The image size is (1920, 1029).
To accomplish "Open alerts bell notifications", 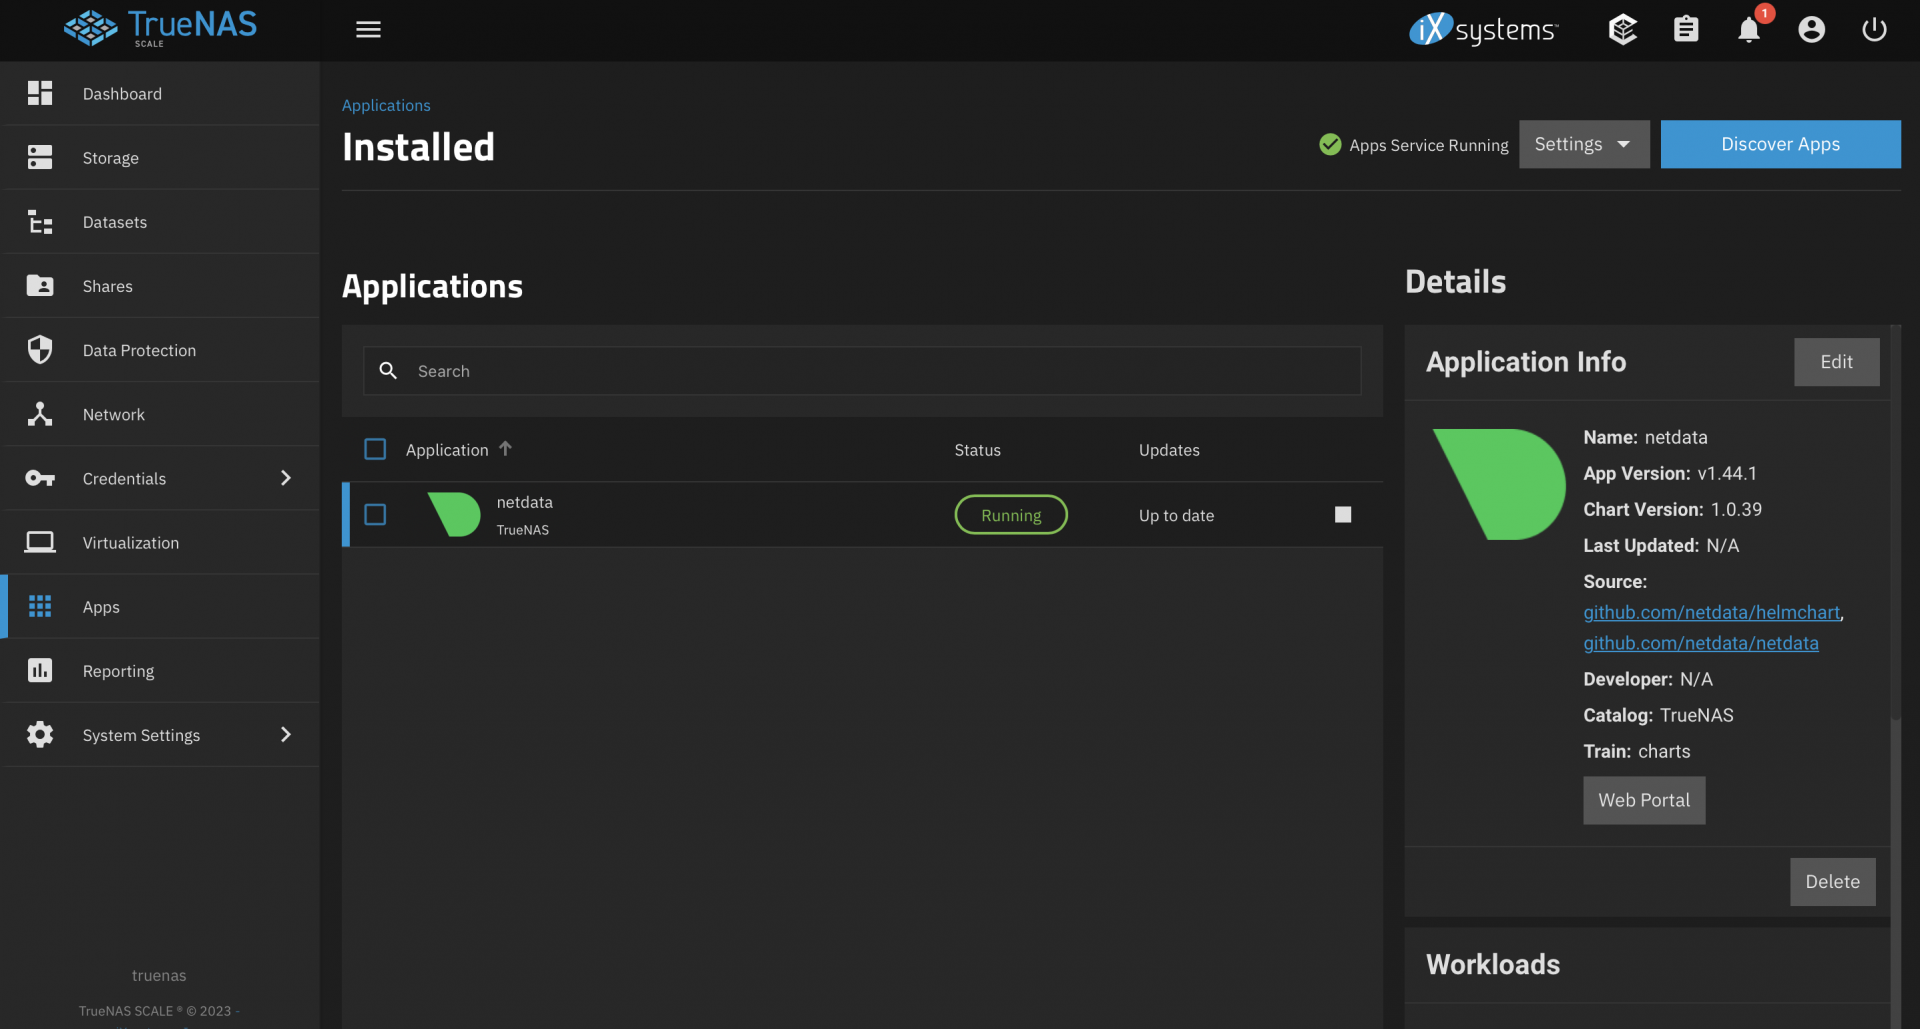I will tap(1749, 29).
